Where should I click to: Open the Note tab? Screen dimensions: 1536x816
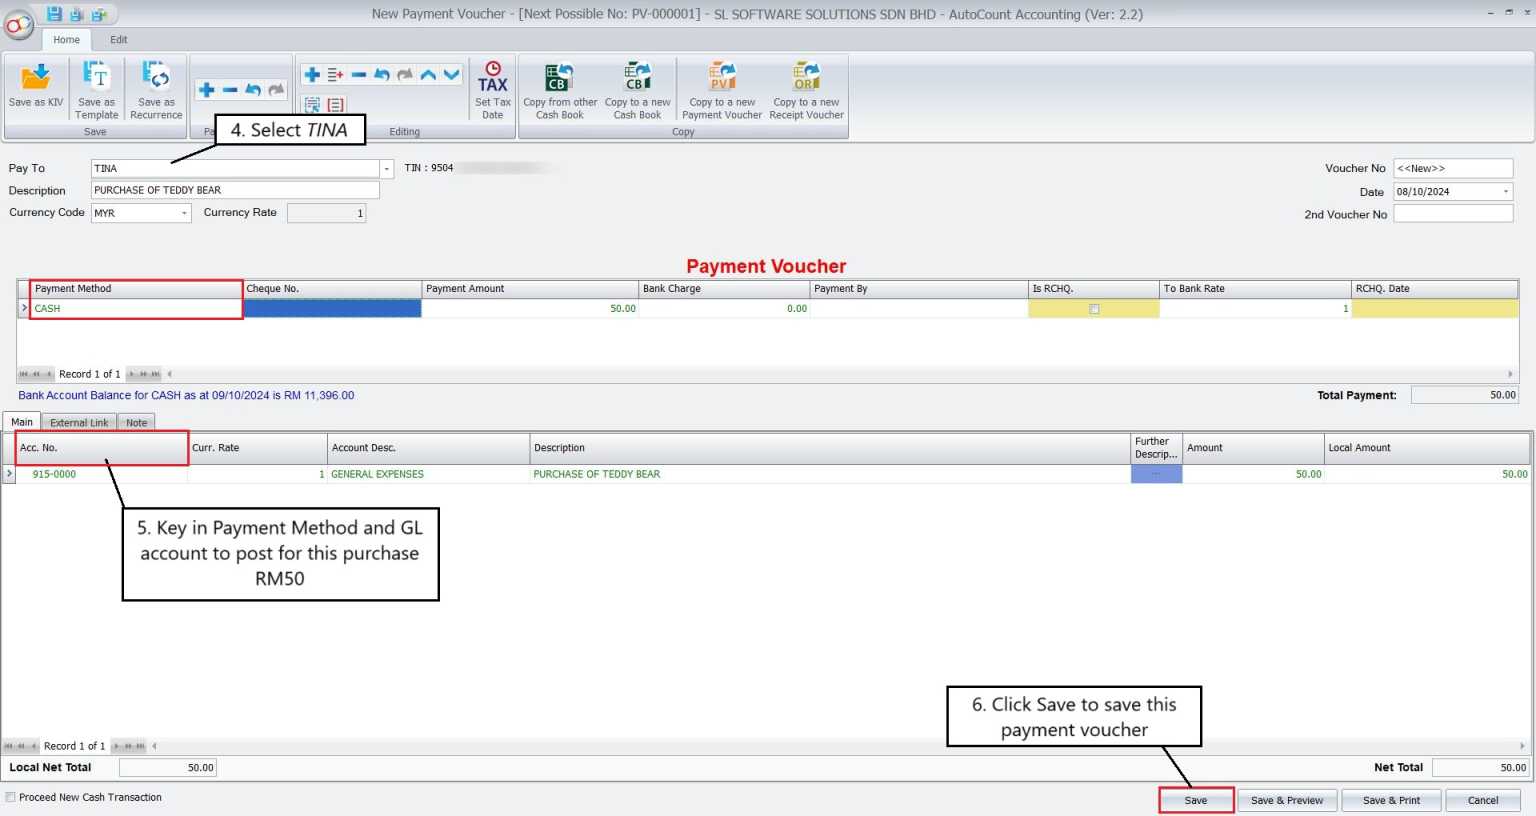click(136, 423)
